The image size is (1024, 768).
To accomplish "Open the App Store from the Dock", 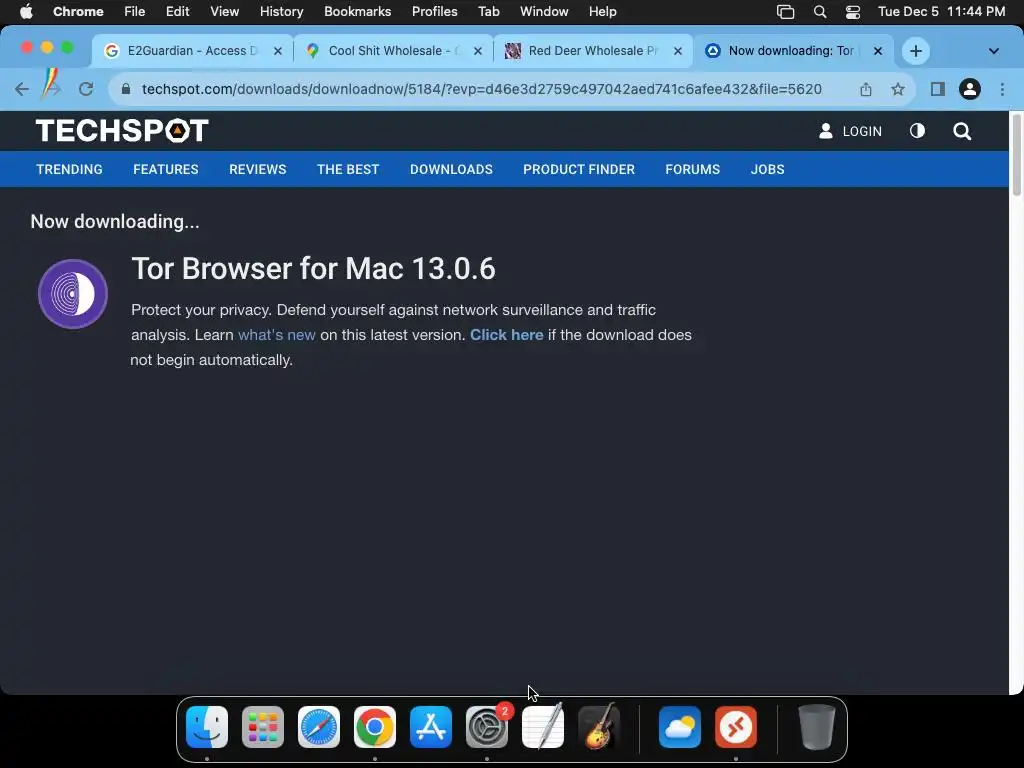I will 431,727.
